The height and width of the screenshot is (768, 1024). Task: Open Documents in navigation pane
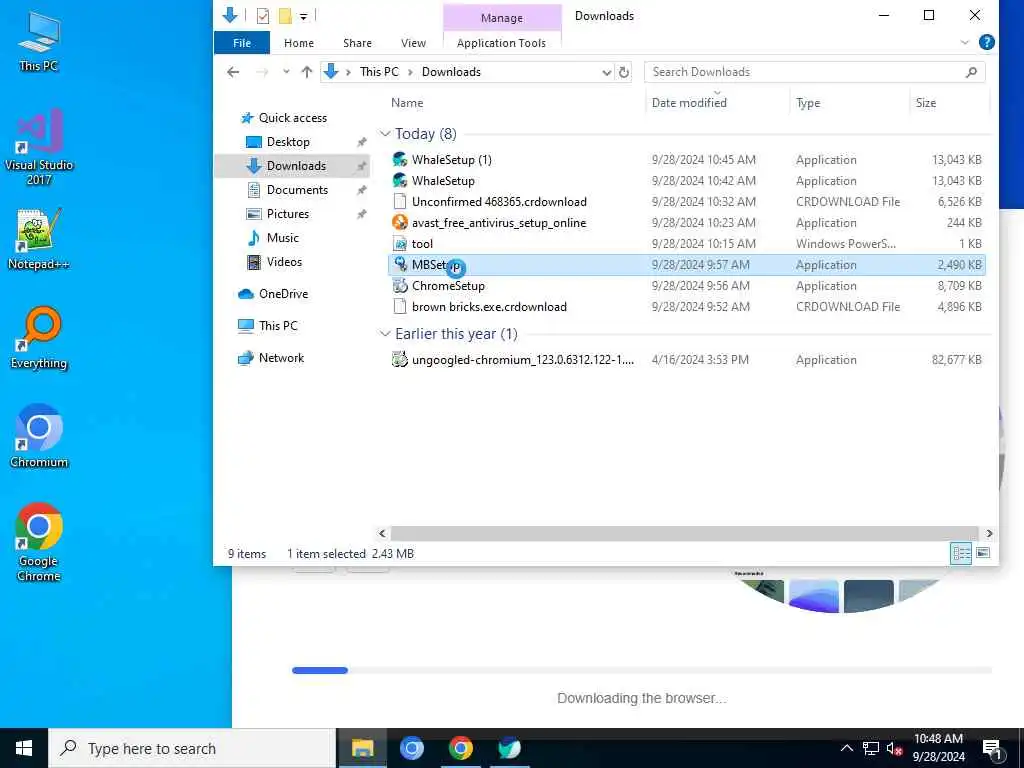pyautogui.click(x=297, y=190)
